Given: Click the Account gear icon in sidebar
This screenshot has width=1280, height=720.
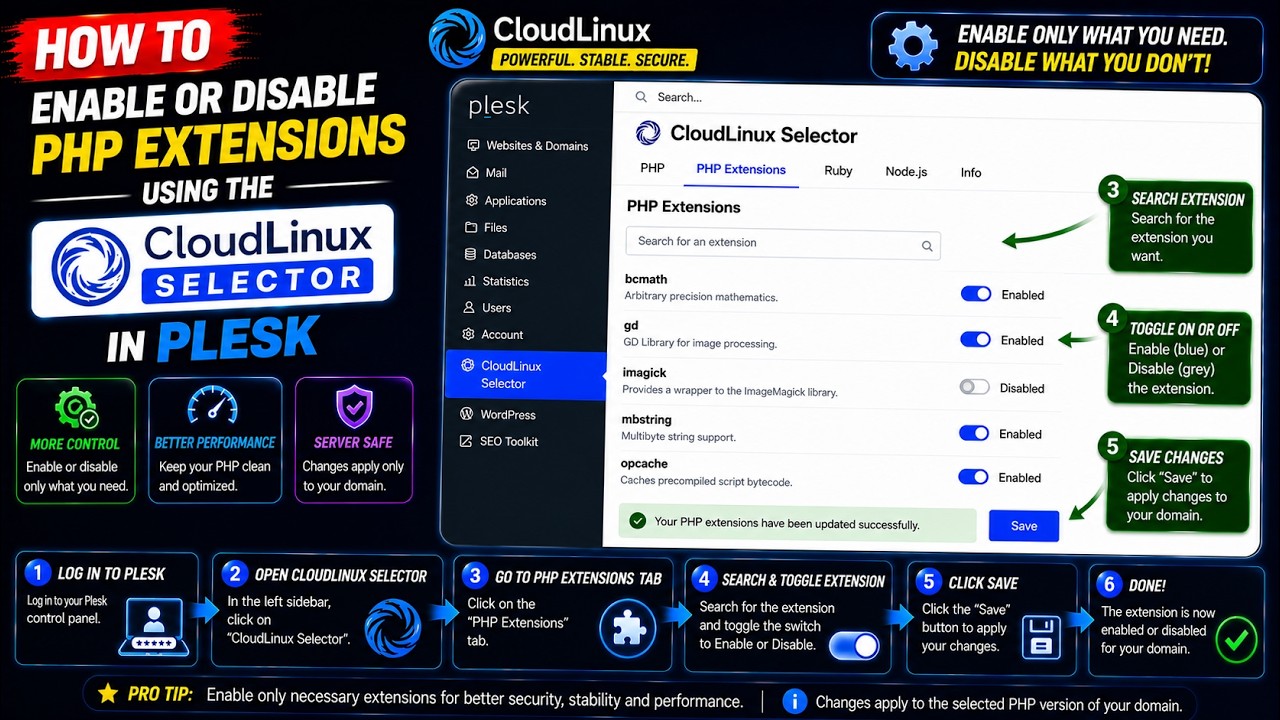Looking at the screenshot, I should pyautogui.click(x=468, y=334).
